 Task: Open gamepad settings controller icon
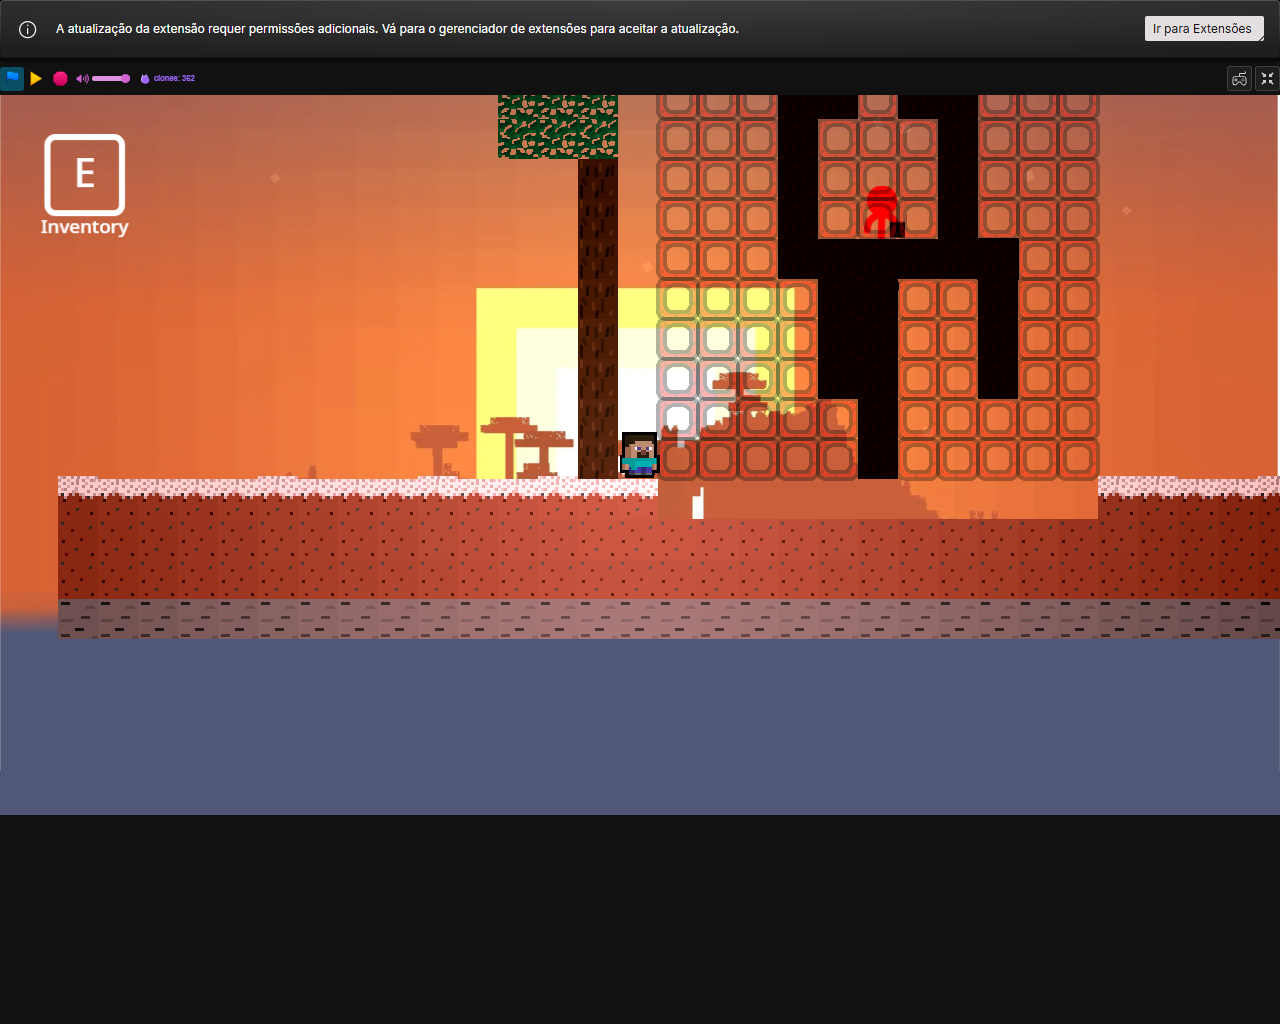1239,79
